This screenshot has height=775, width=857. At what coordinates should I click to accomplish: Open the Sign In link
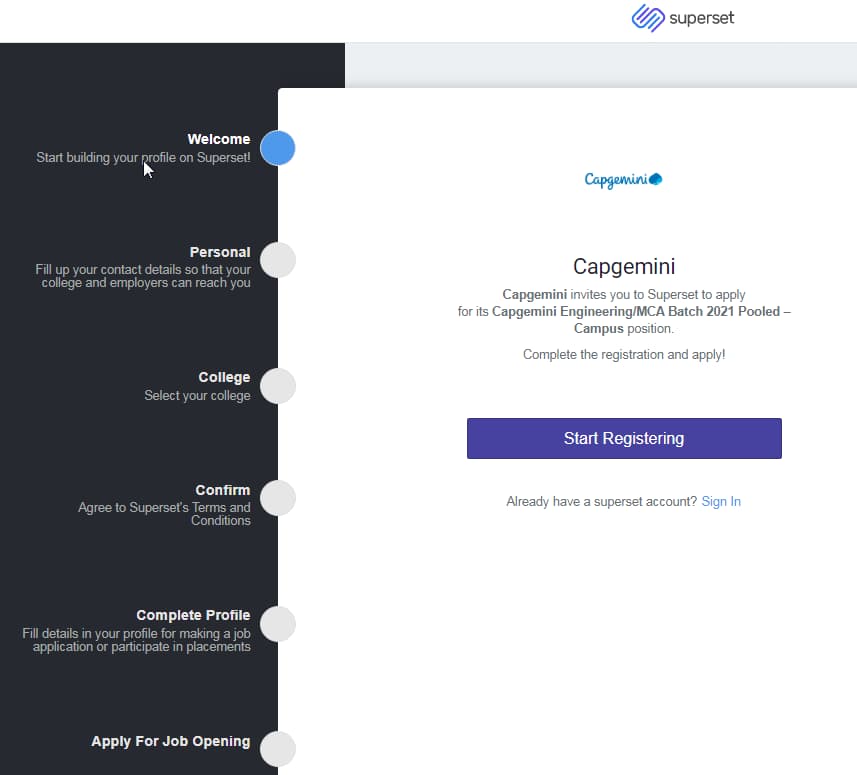tap(721, 501)
